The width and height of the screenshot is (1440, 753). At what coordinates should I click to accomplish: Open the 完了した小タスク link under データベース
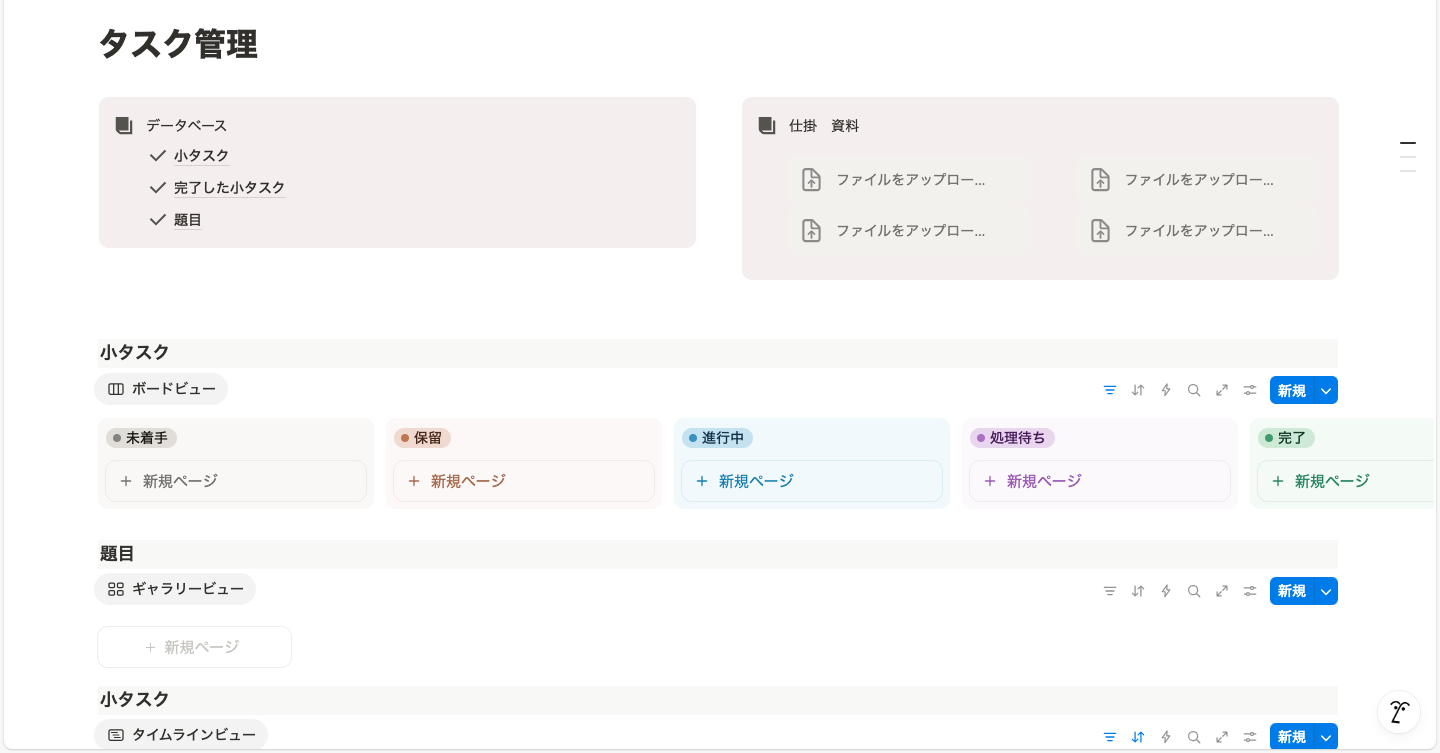coord(229,188)
